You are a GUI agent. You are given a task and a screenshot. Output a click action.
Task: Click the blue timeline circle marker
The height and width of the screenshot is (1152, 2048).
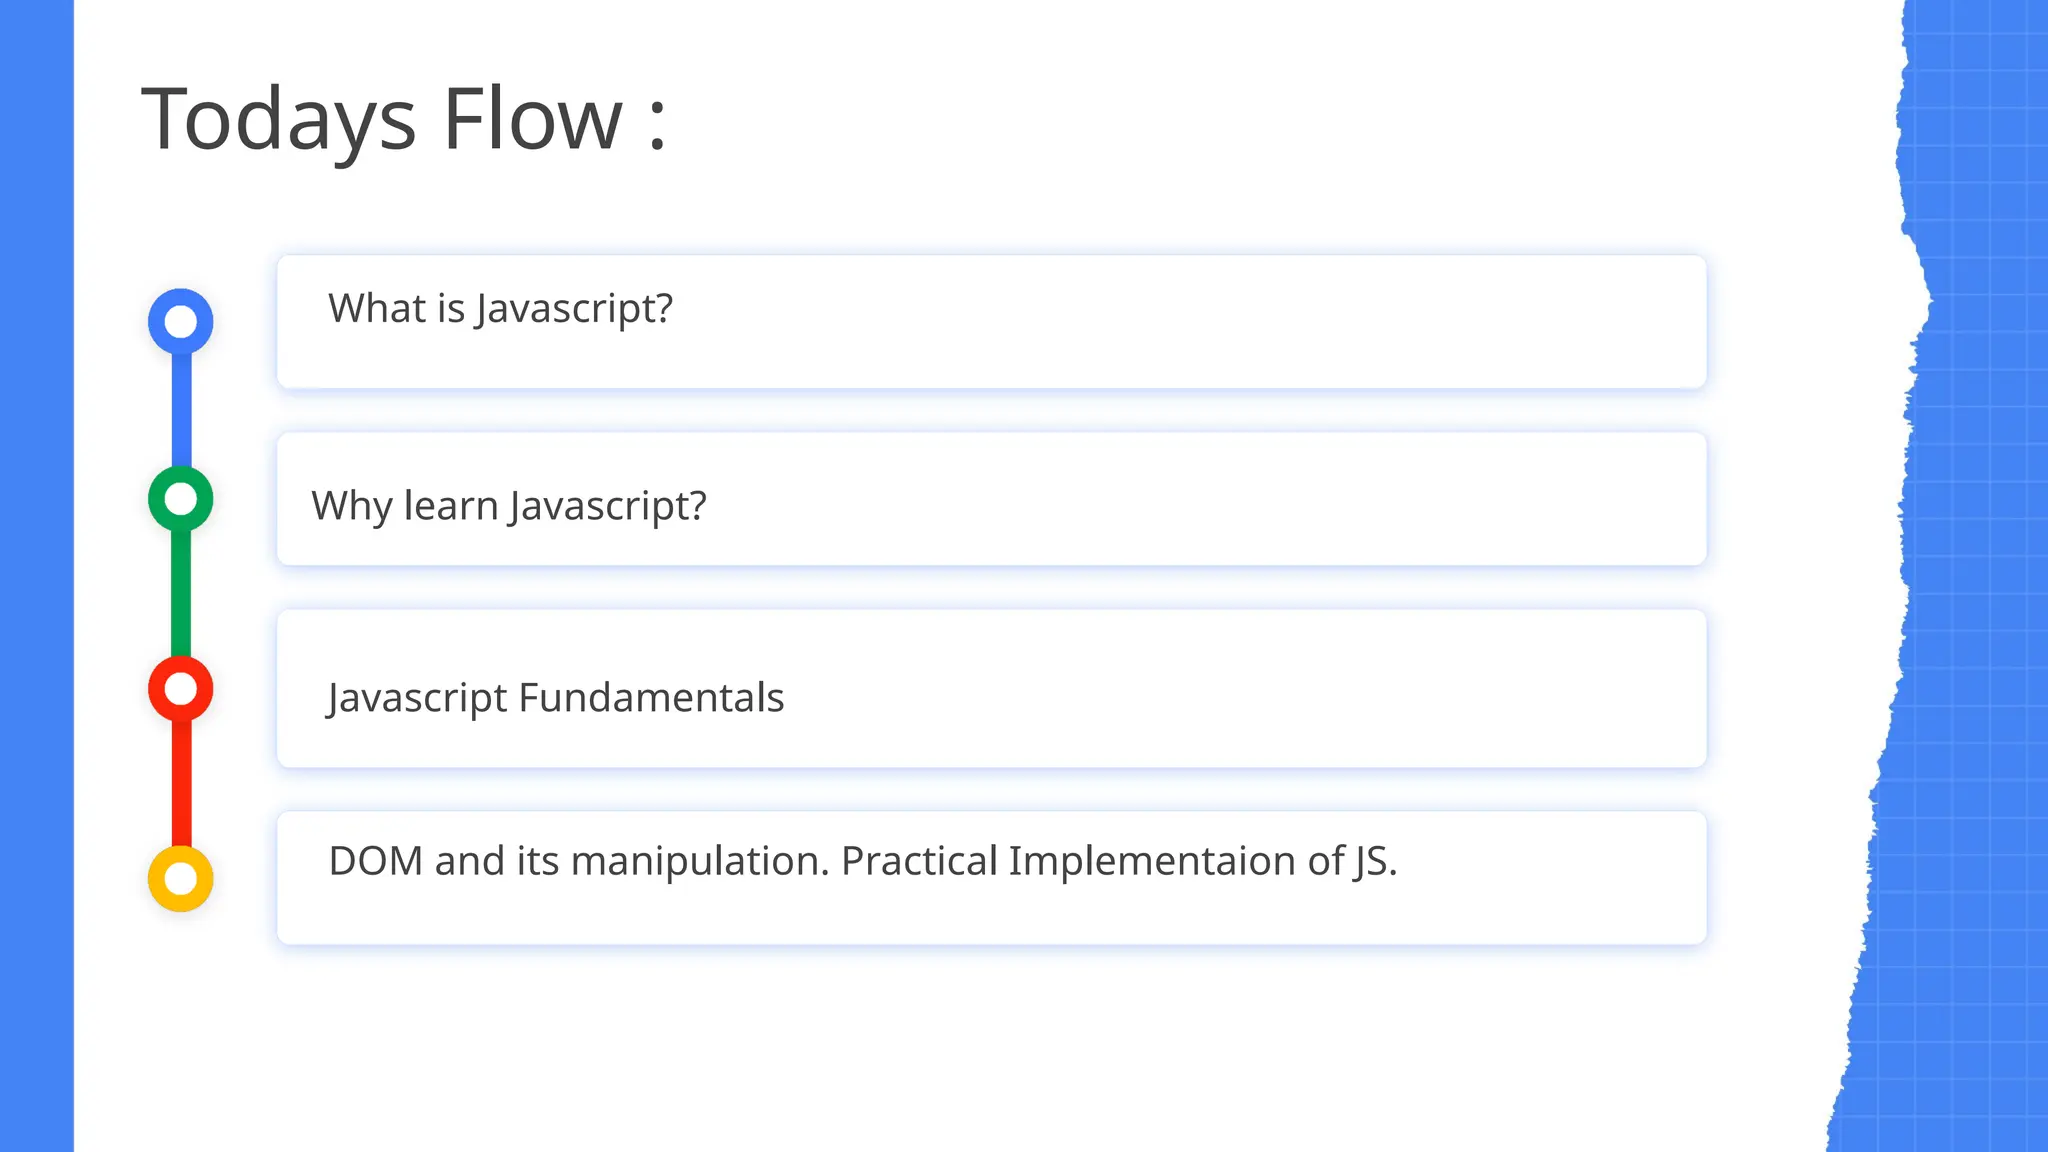(x=180, y=321)
